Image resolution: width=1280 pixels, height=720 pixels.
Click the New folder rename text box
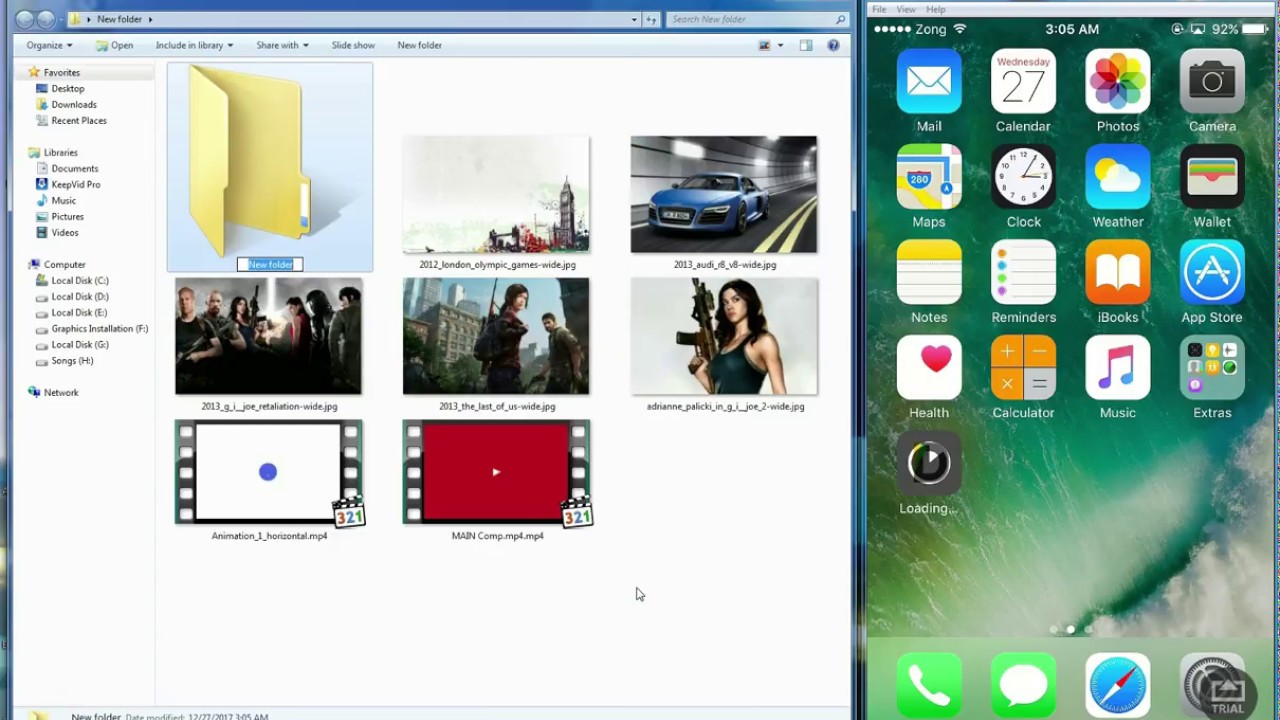coord(270,264)
